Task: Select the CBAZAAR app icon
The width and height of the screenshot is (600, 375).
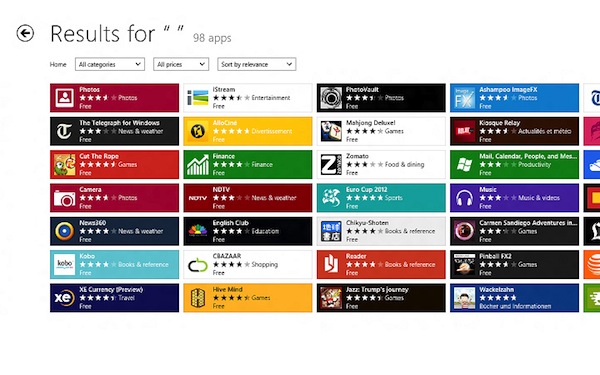Action: tap(198, 264)
